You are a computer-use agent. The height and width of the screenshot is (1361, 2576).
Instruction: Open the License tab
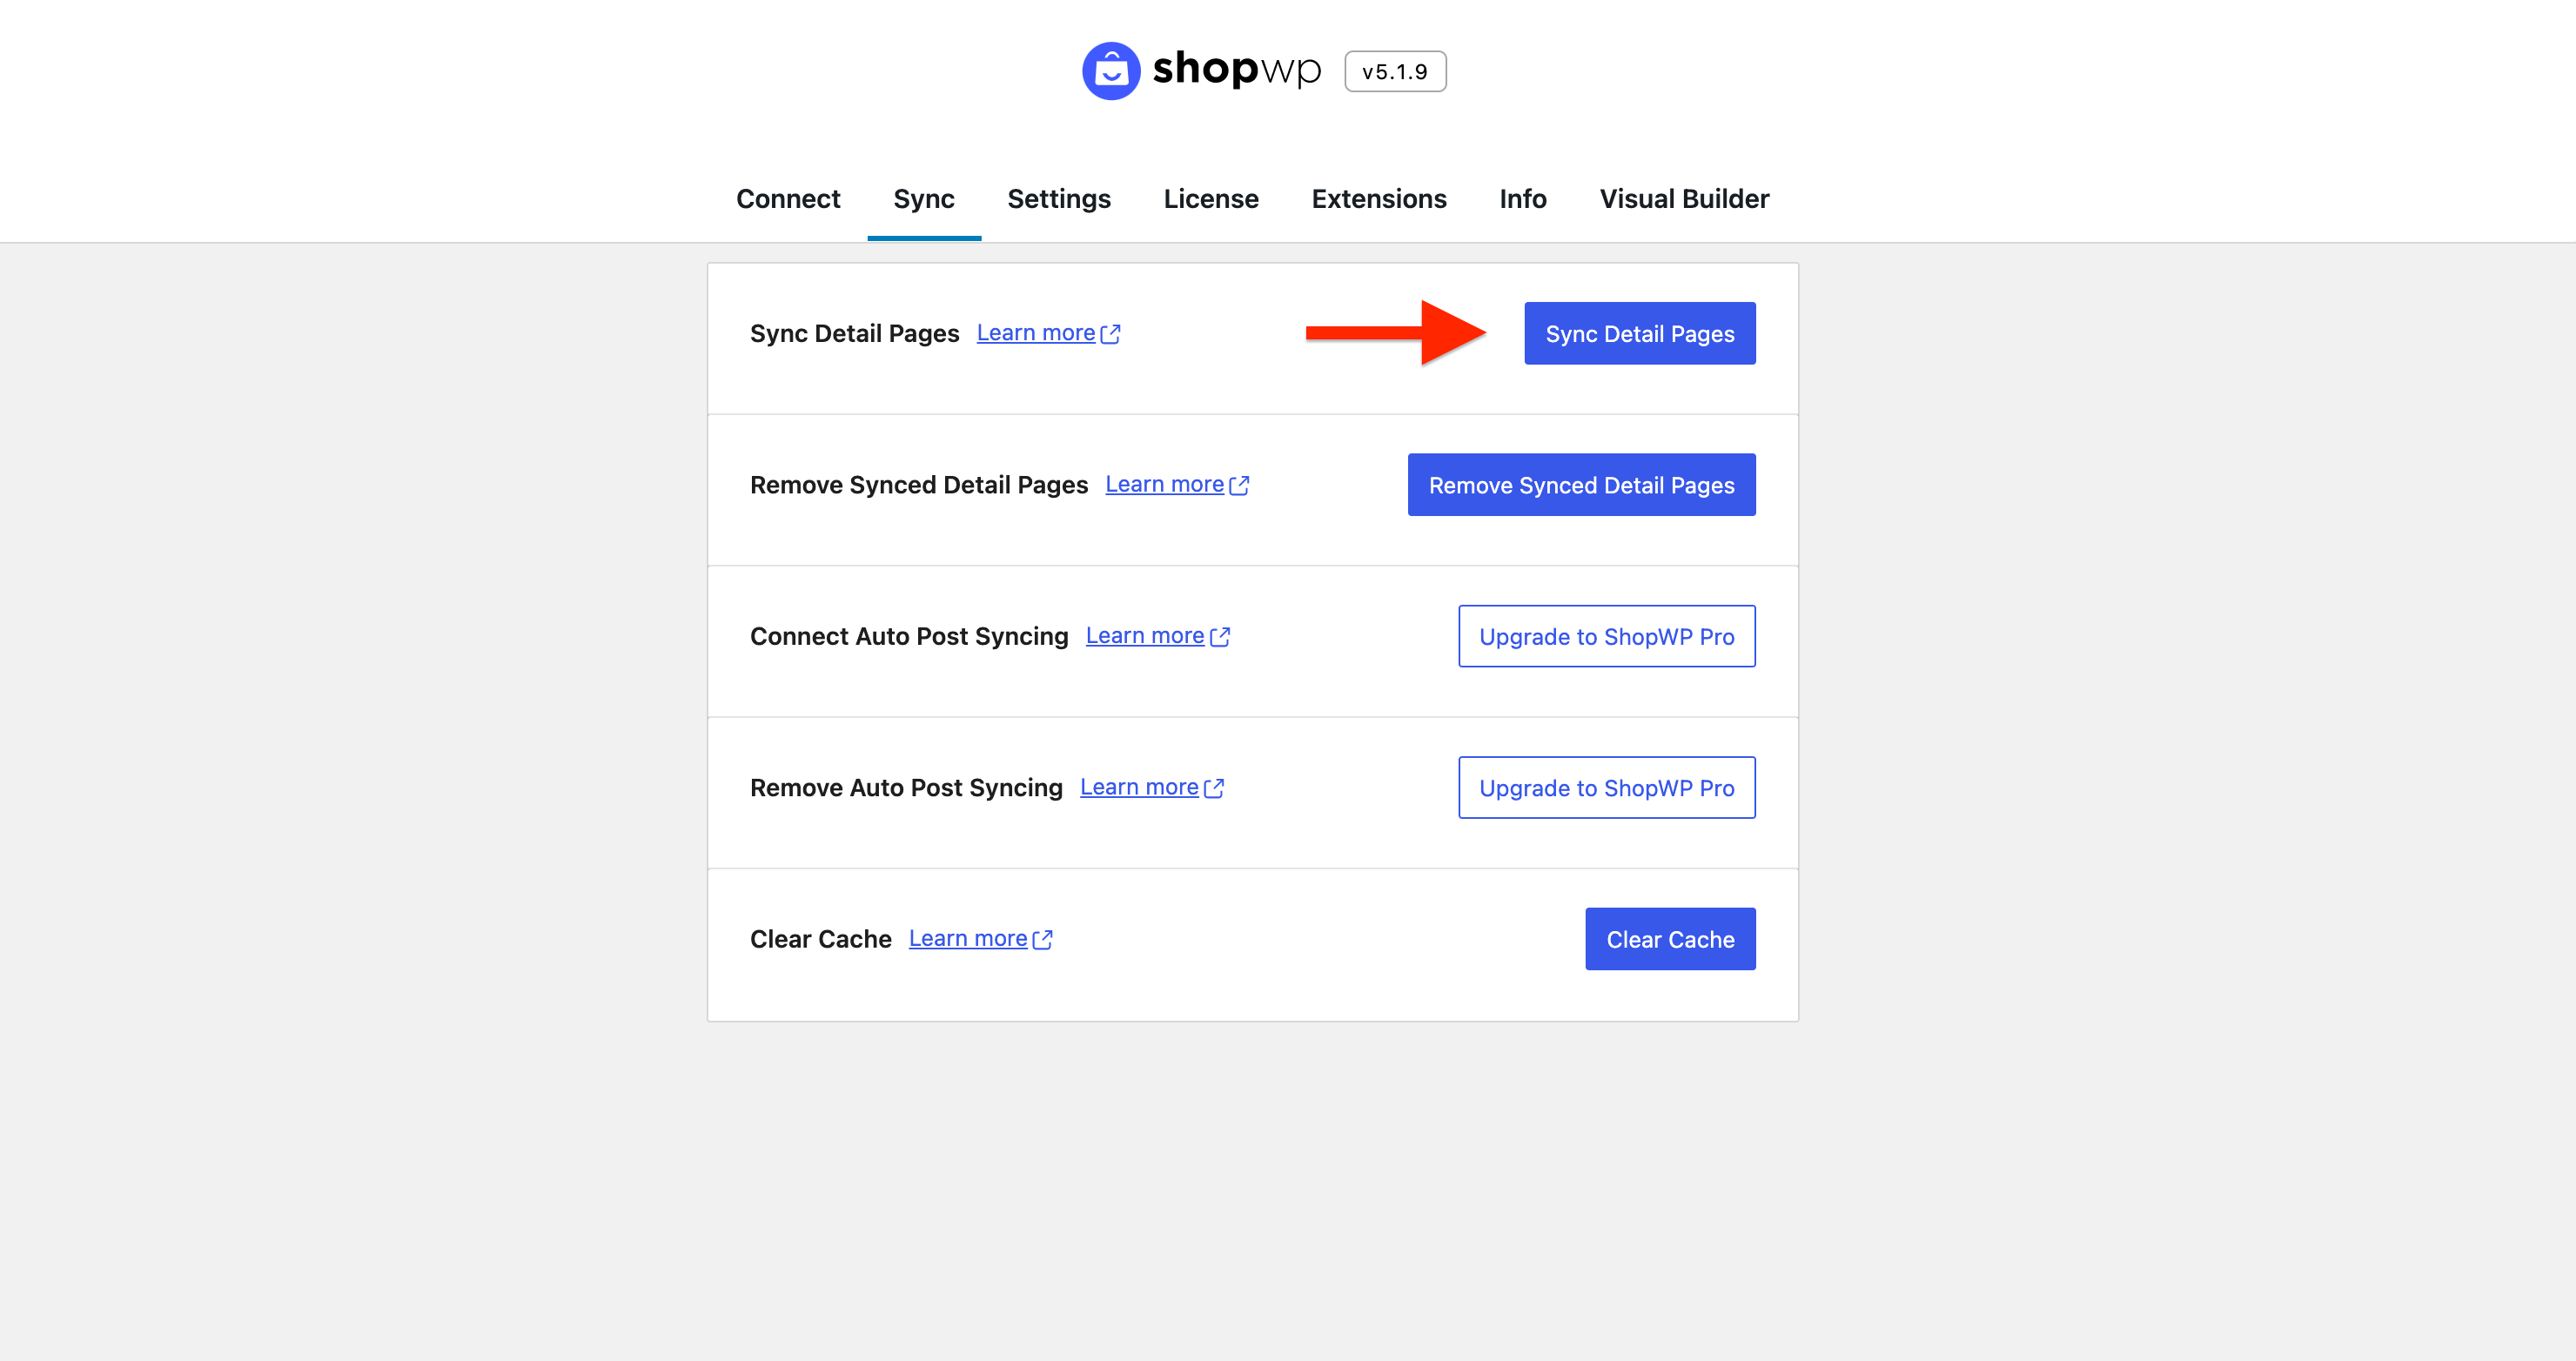(x=1210, y=199)
